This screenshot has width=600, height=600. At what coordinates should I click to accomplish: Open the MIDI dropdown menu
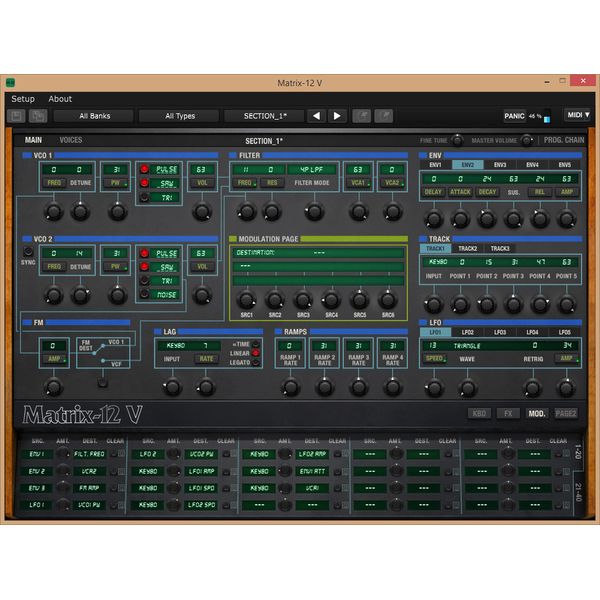pyautogui.click(x=578, y=115)
